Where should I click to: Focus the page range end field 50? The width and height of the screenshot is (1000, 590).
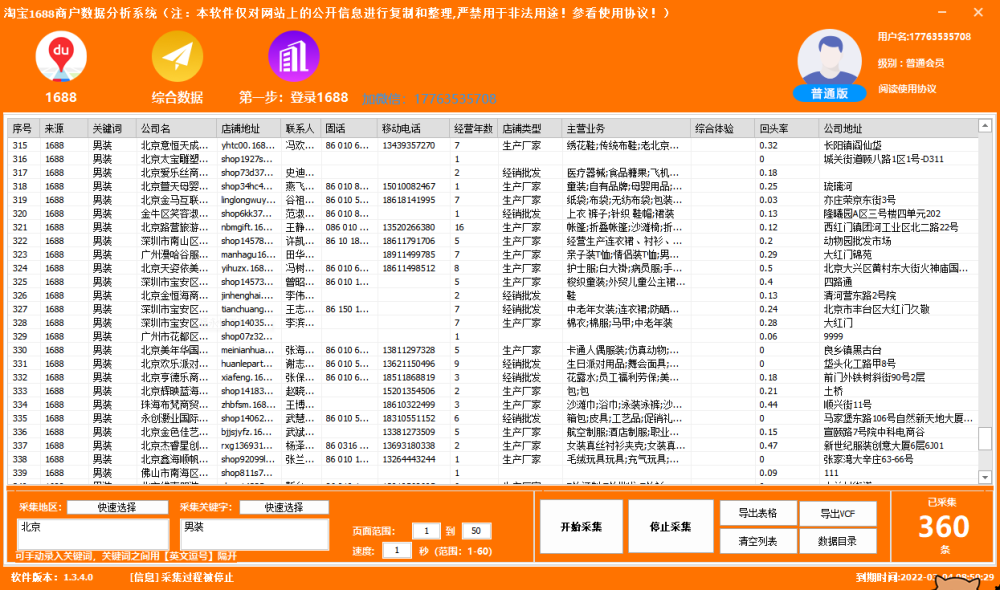476,531
